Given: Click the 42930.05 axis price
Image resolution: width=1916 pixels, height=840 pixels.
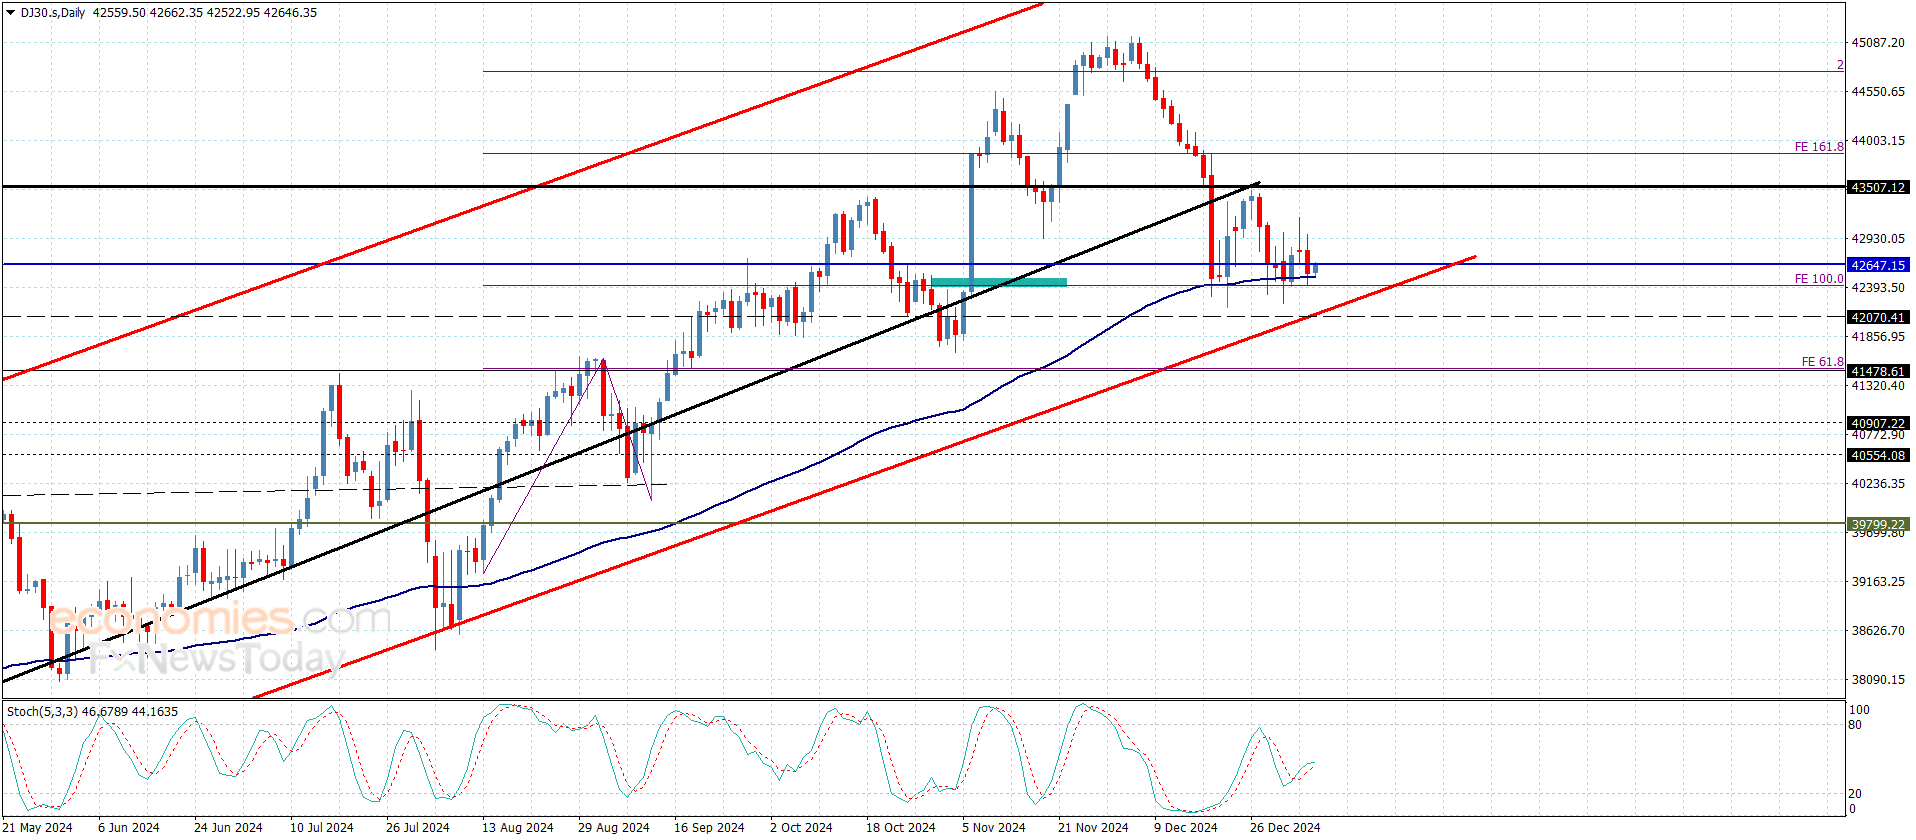Looking at the screenshot, I should click(1878, 239).
